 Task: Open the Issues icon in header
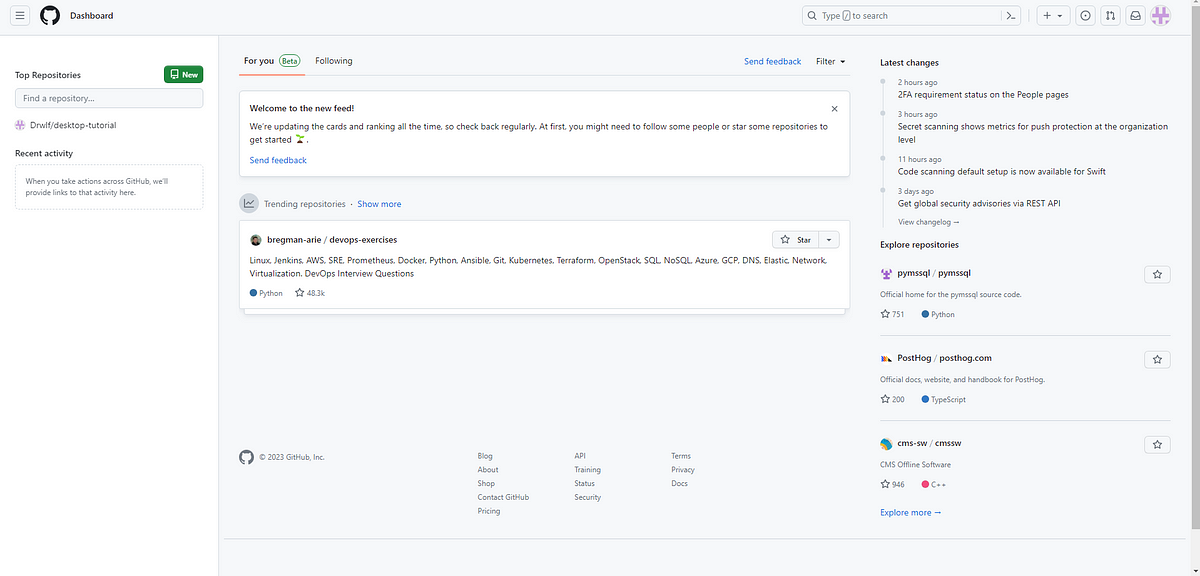tap(1085, 16)
